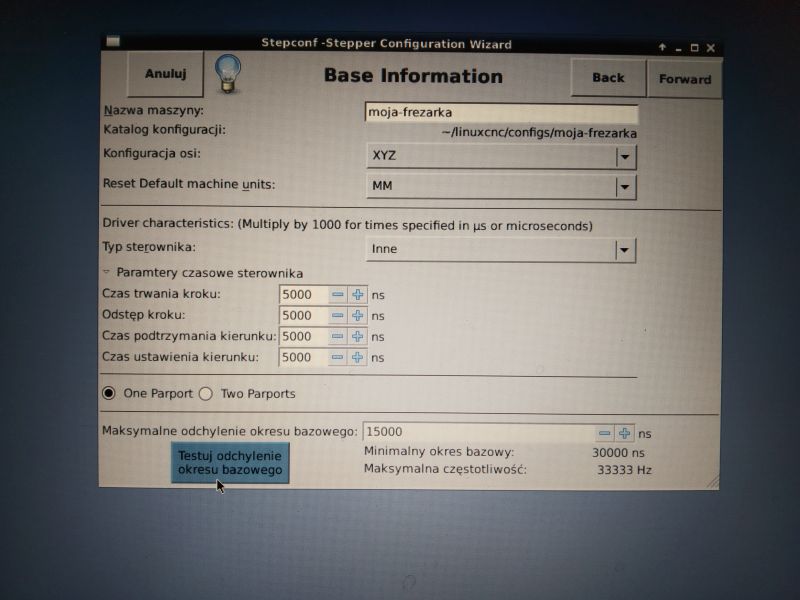
Task: Go to previous page with Back
Action: [x=608, y=78]
